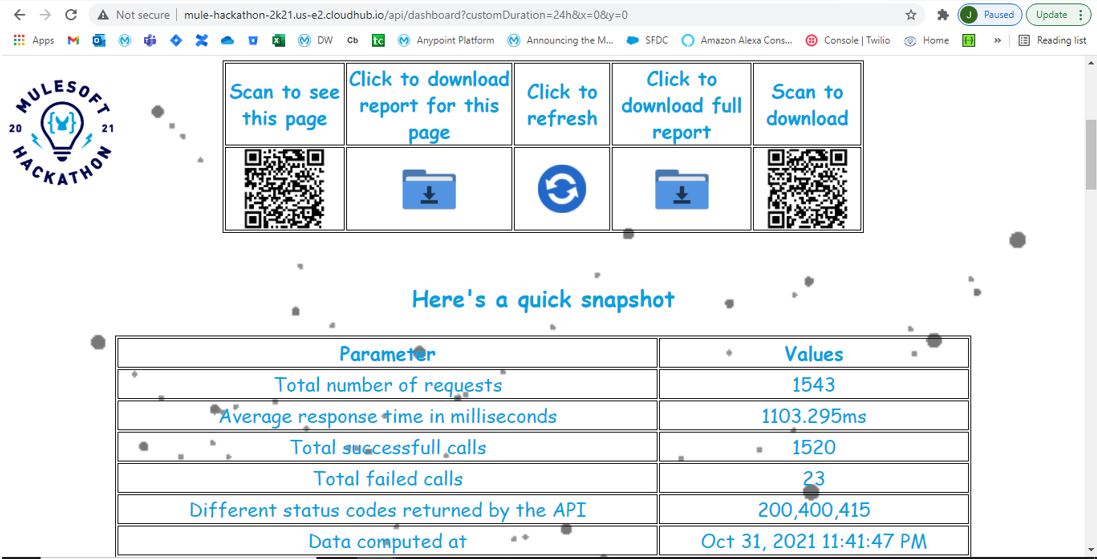The height and width of the screenshot is (559, 1097).
Task: Open the green tc bookmark
Action: tap(378, 41)
